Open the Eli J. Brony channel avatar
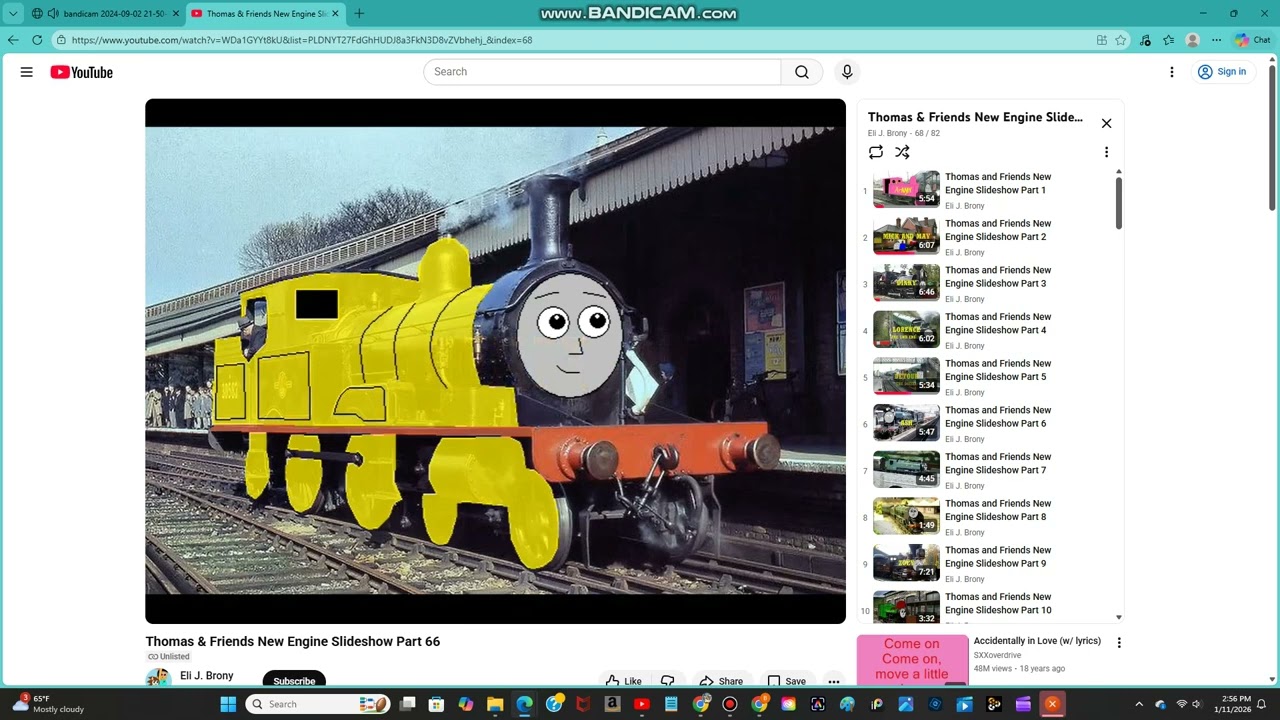The width and height of the screenshot is (1280, 720). point(158,678)
